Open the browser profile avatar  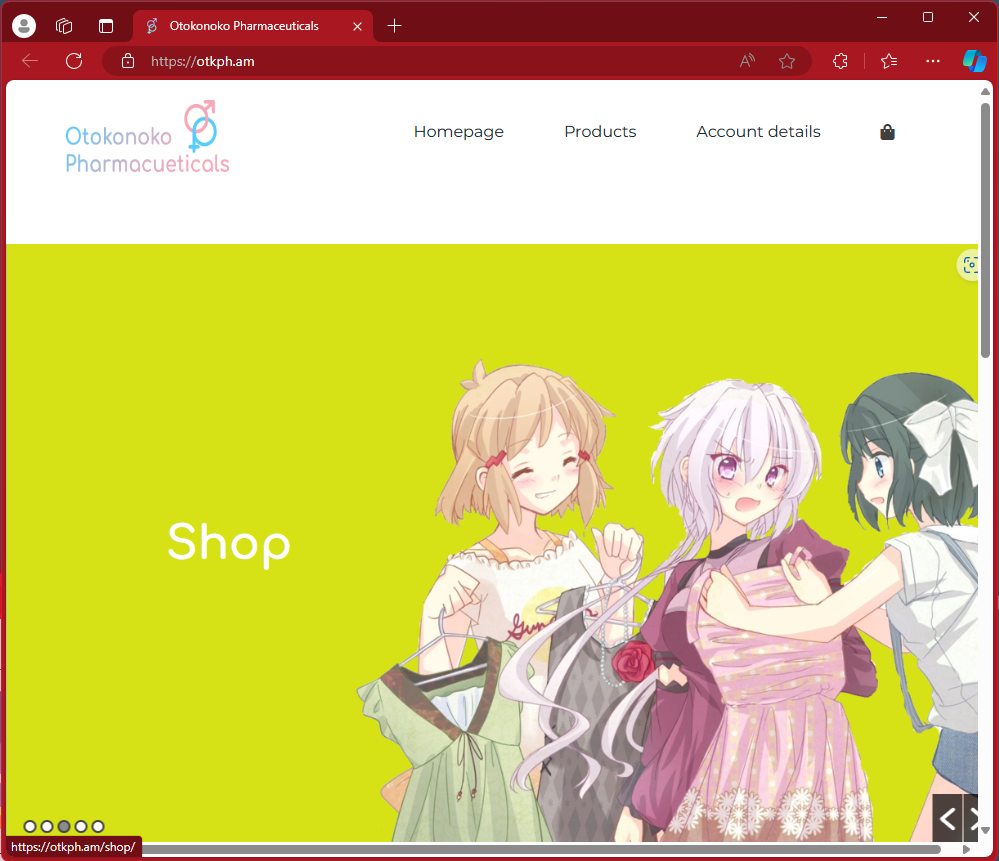[x=24, y=26]
